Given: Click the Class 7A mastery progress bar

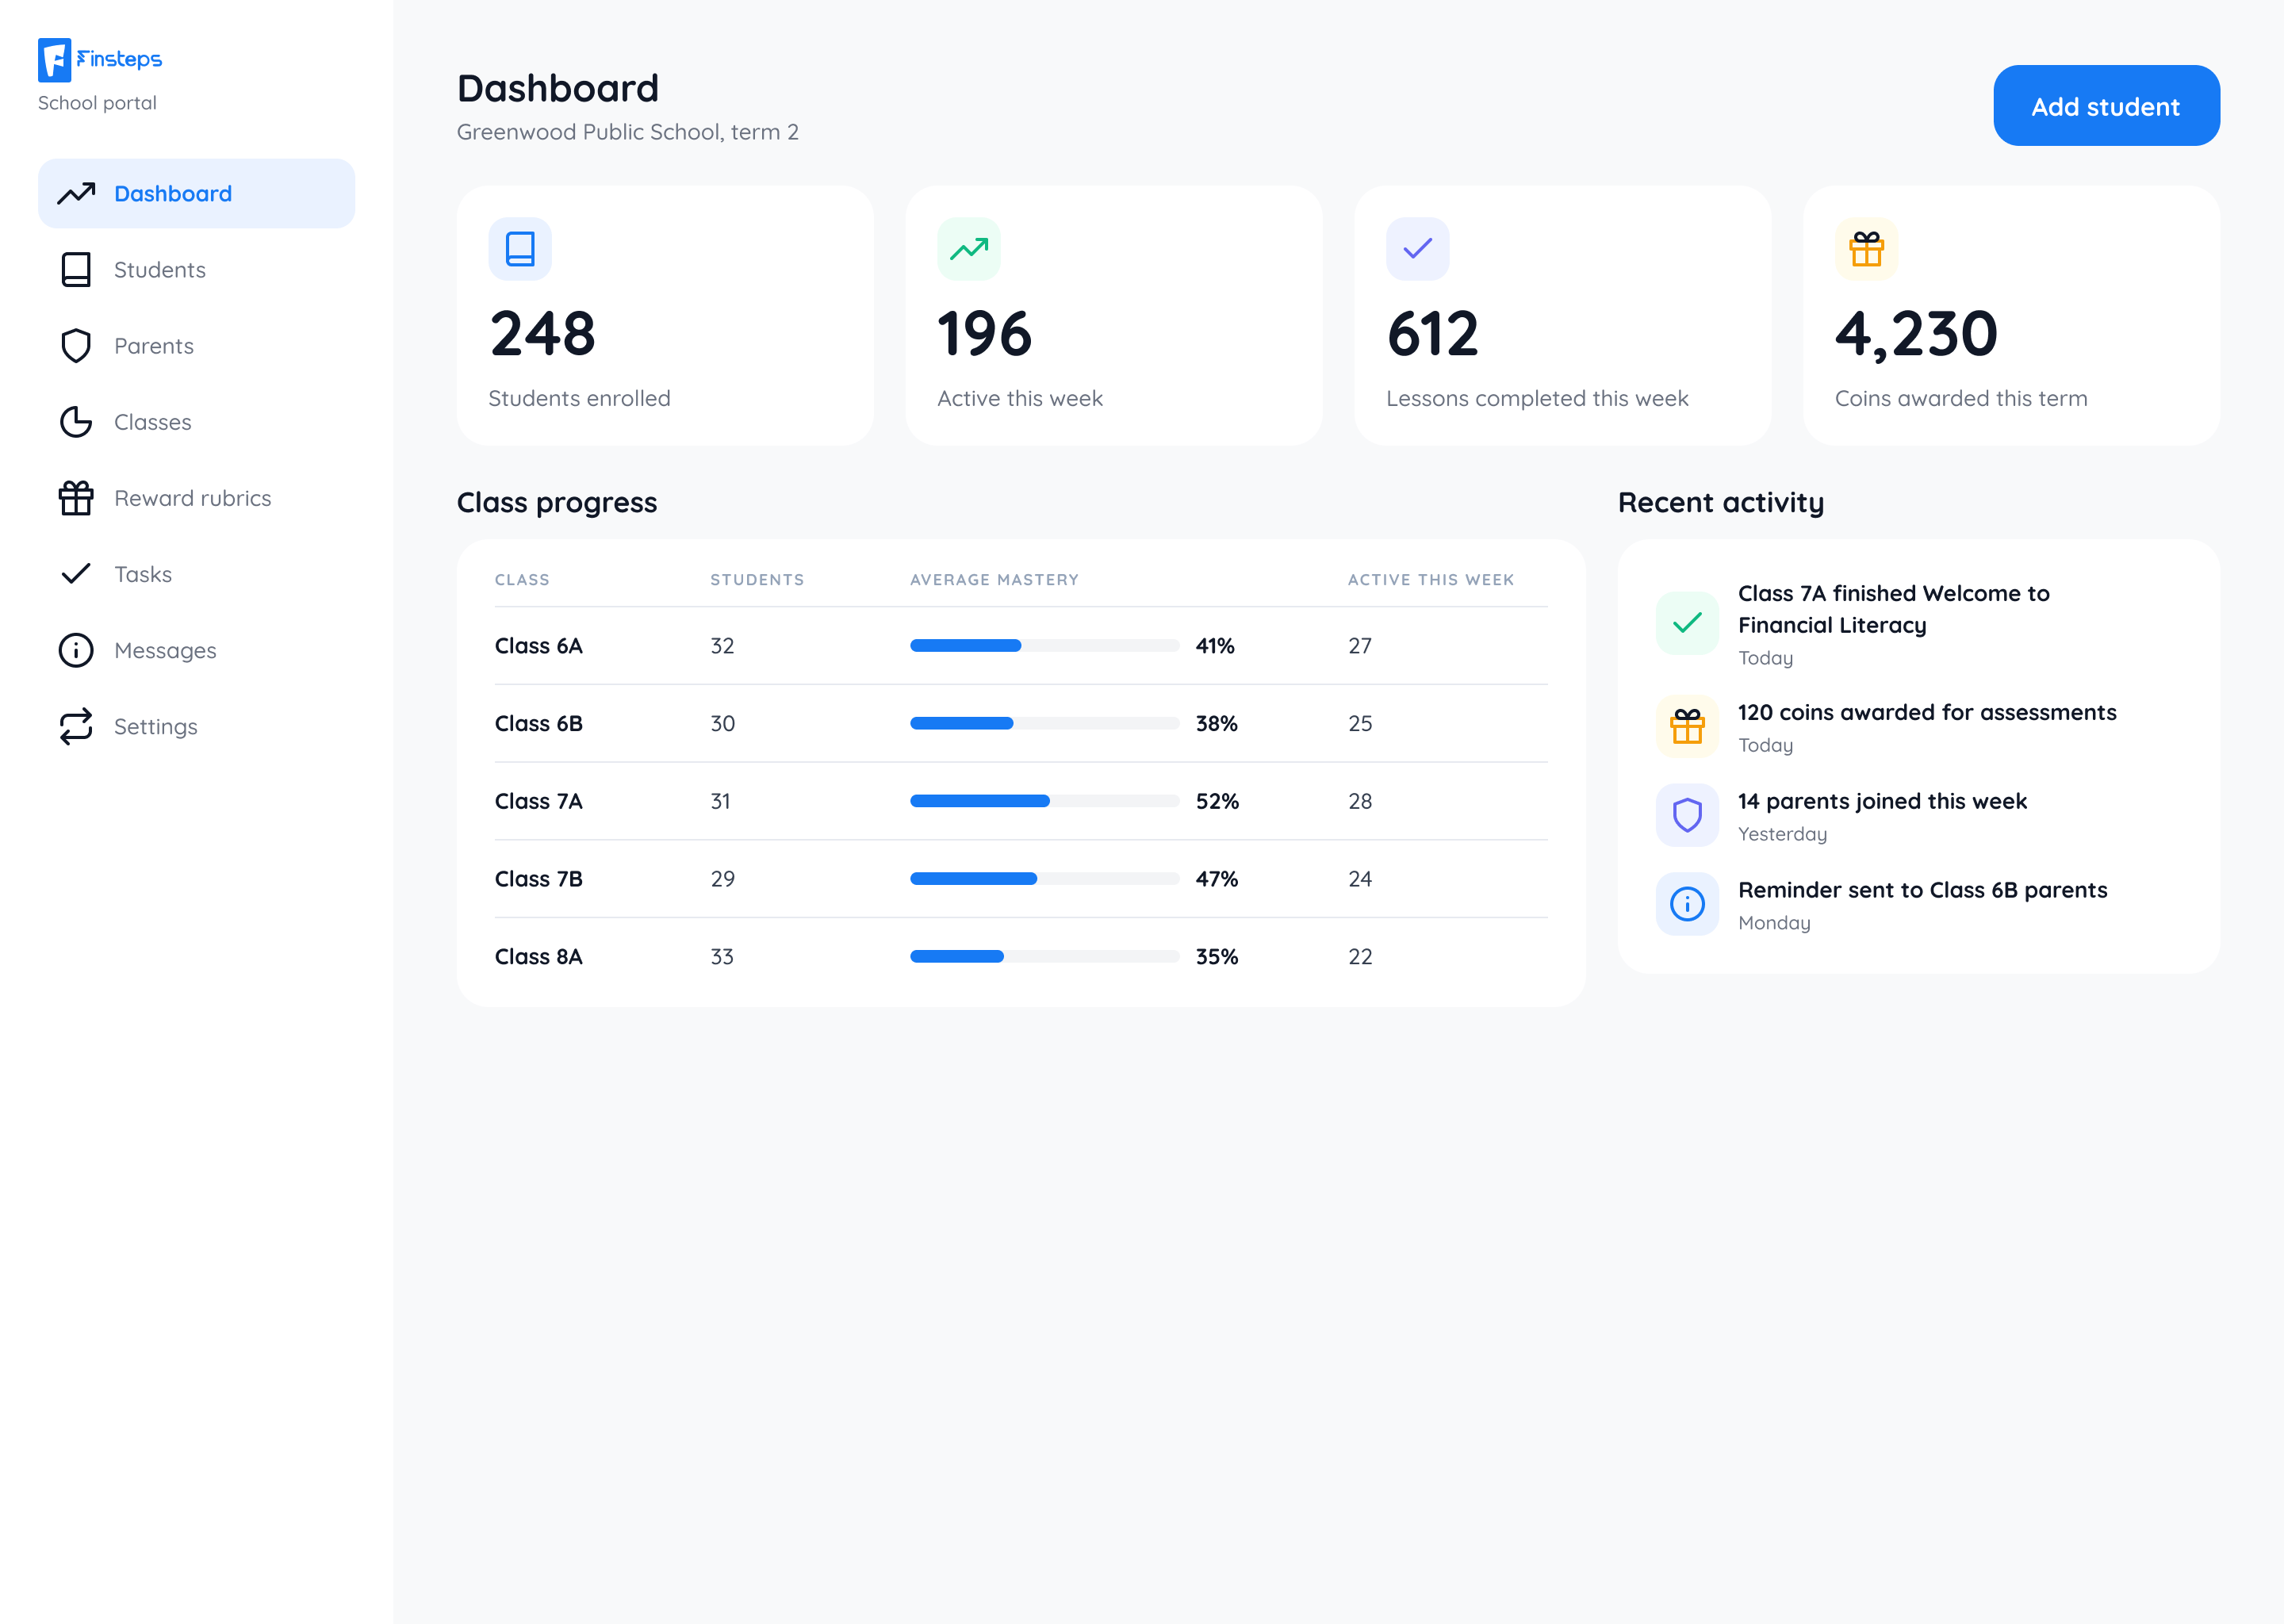Looking at the screenshot, I should click(1044, 801).
